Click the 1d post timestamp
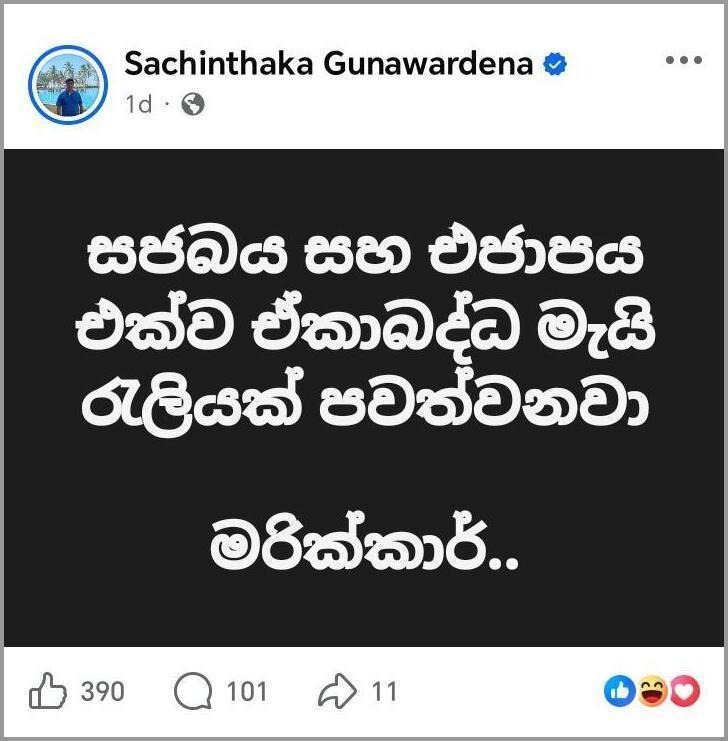This screenshot has width=728, height=741. pos(139,104)
